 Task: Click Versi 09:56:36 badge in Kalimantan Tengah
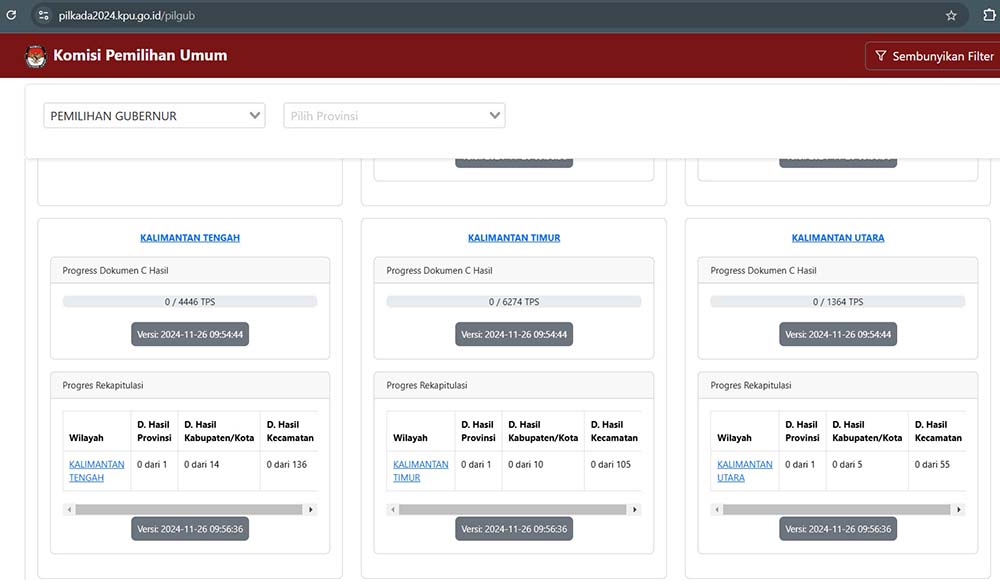click(x=190, y=529)
